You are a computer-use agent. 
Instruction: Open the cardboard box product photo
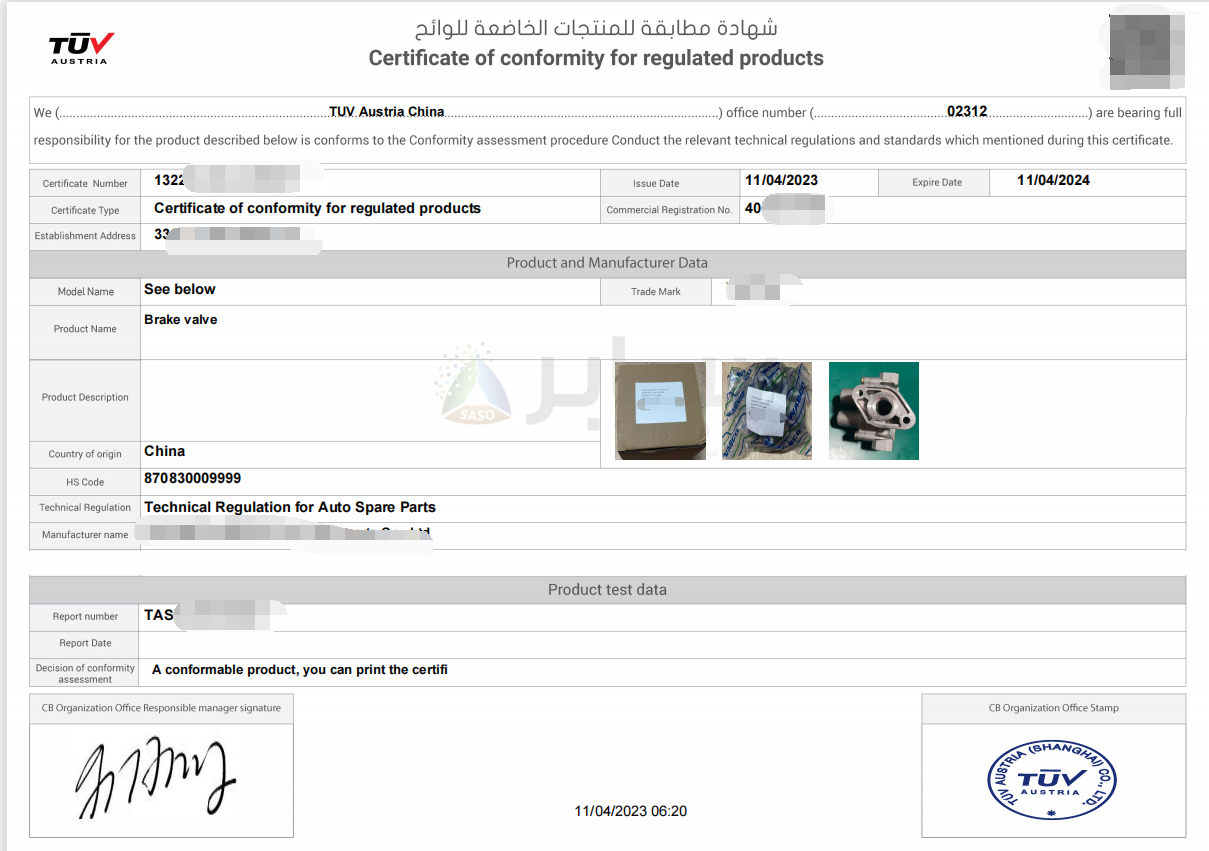click(x=660, y=411)
